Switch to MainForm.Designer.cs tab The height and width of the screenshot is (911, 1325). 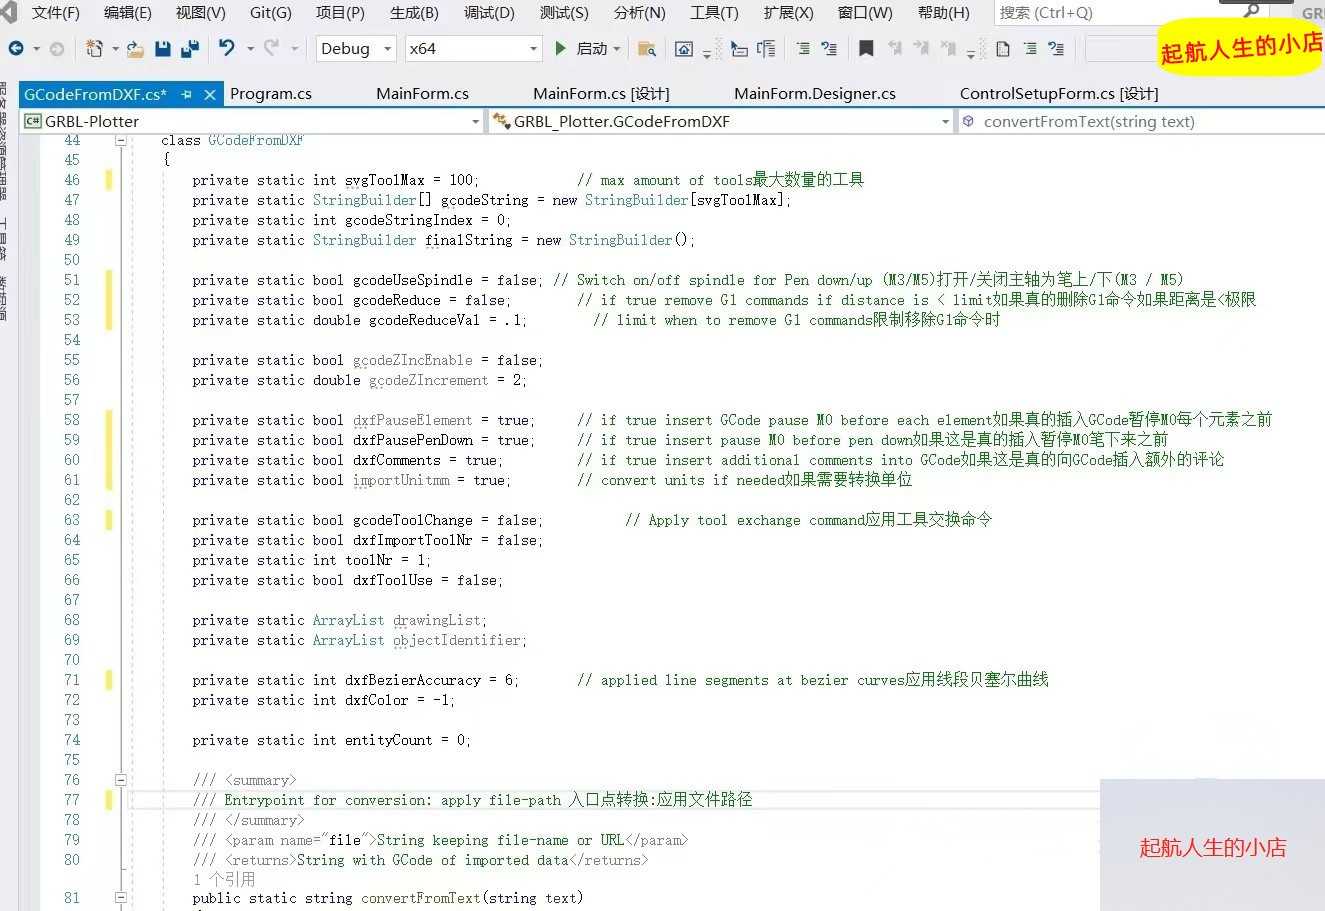tap(815, 93)
